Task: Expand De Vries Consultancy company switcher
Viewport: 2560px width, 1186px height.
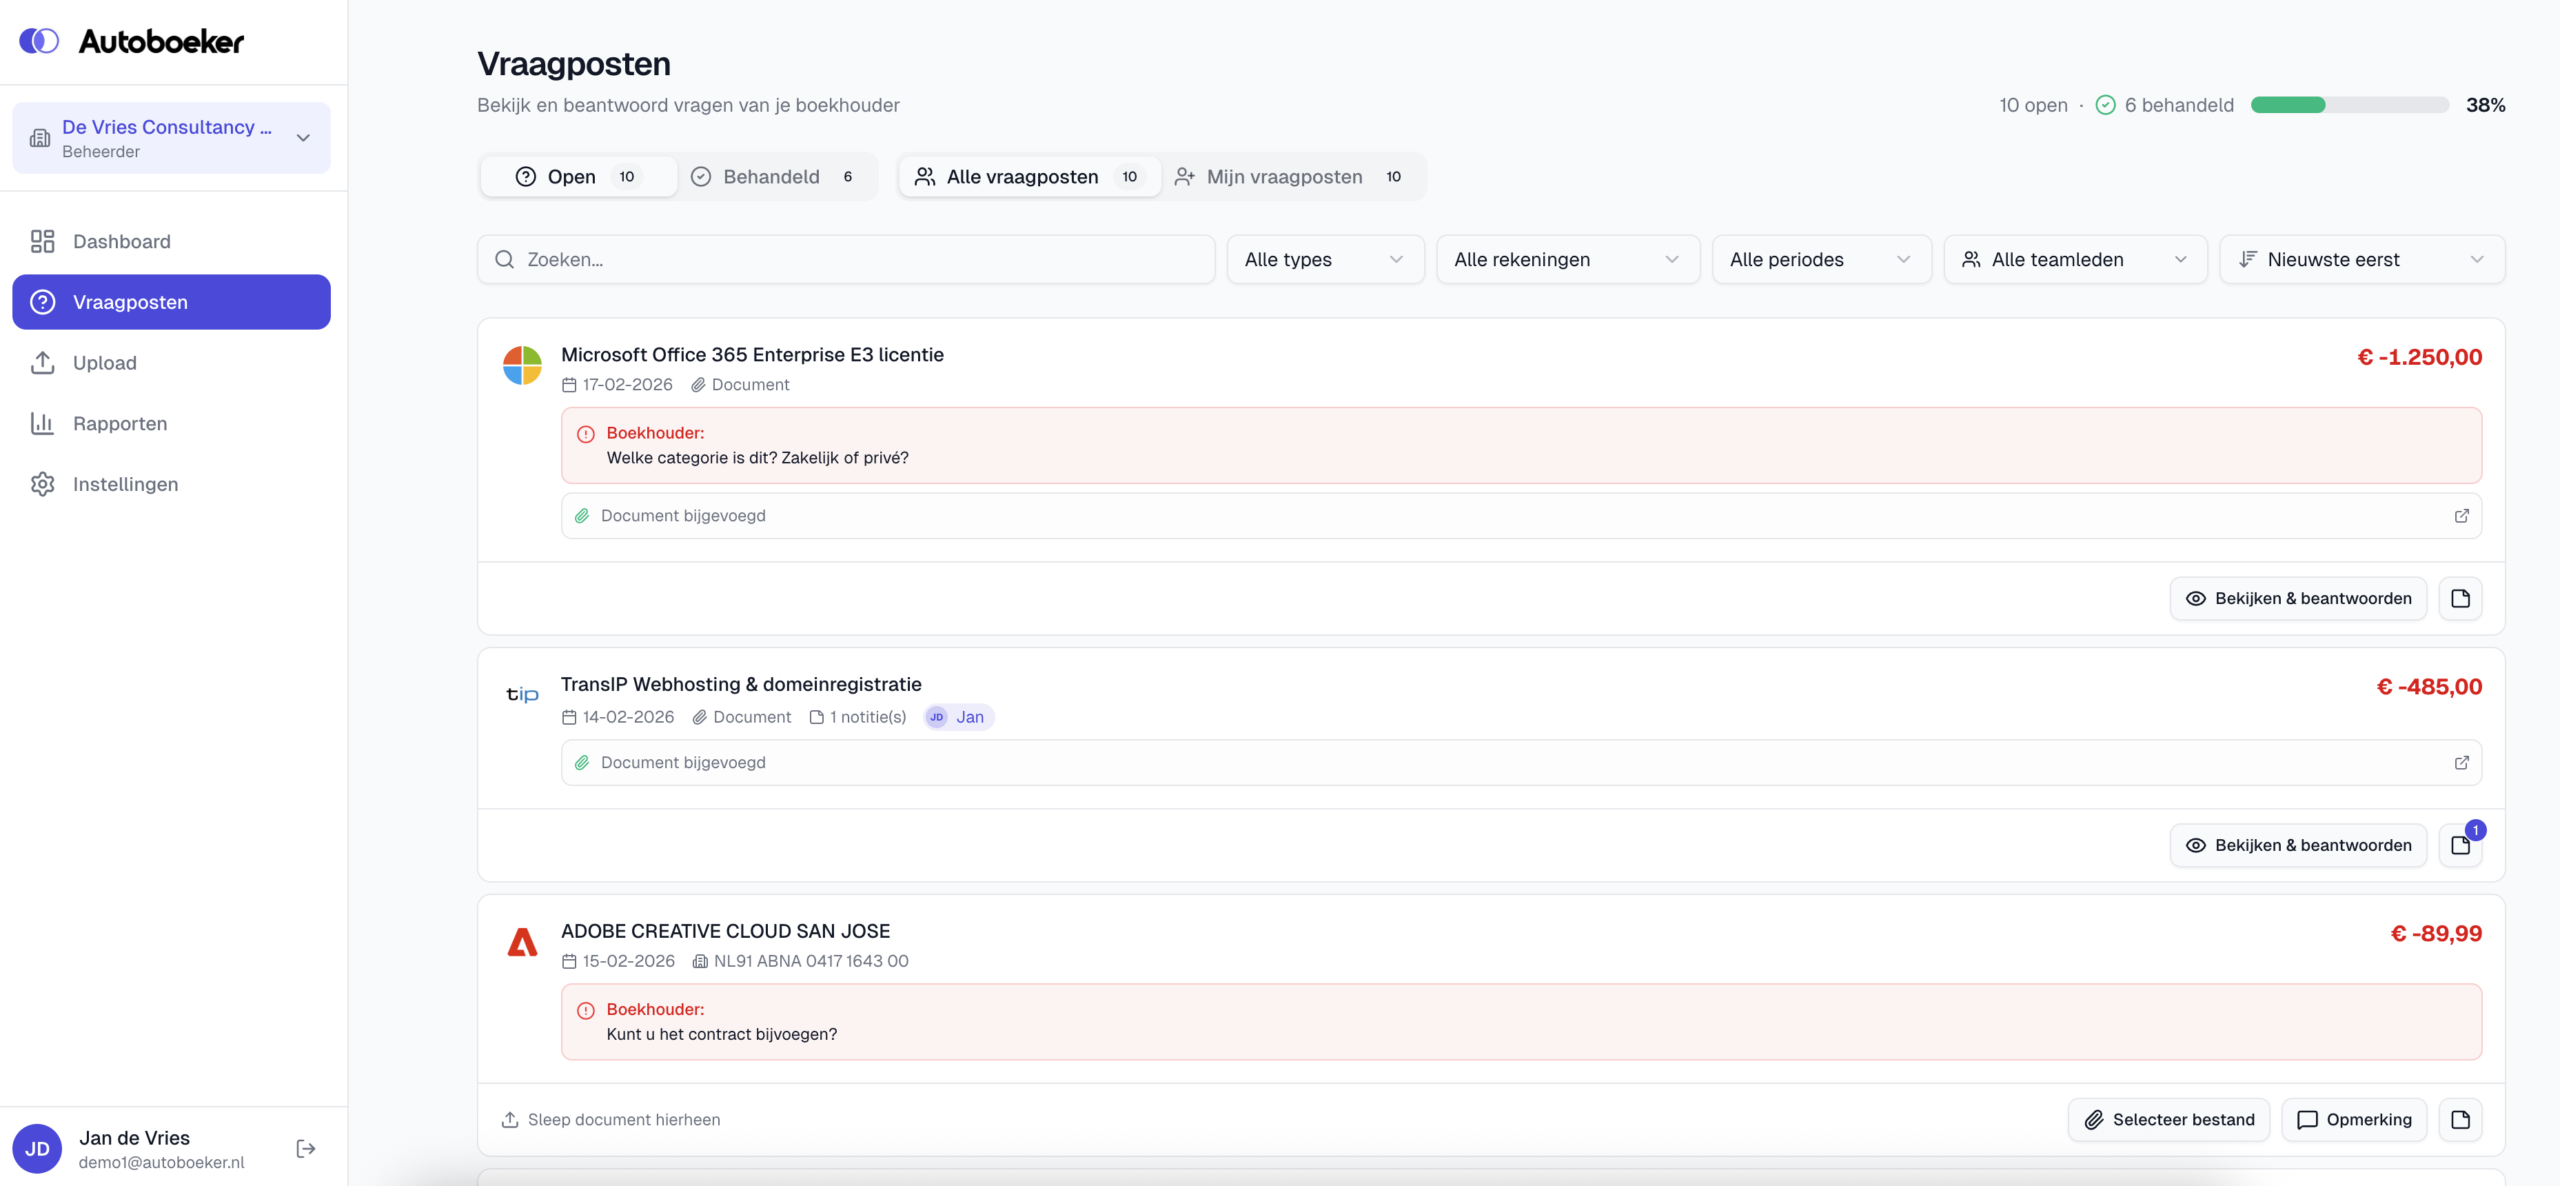Action: click(171, 138)
